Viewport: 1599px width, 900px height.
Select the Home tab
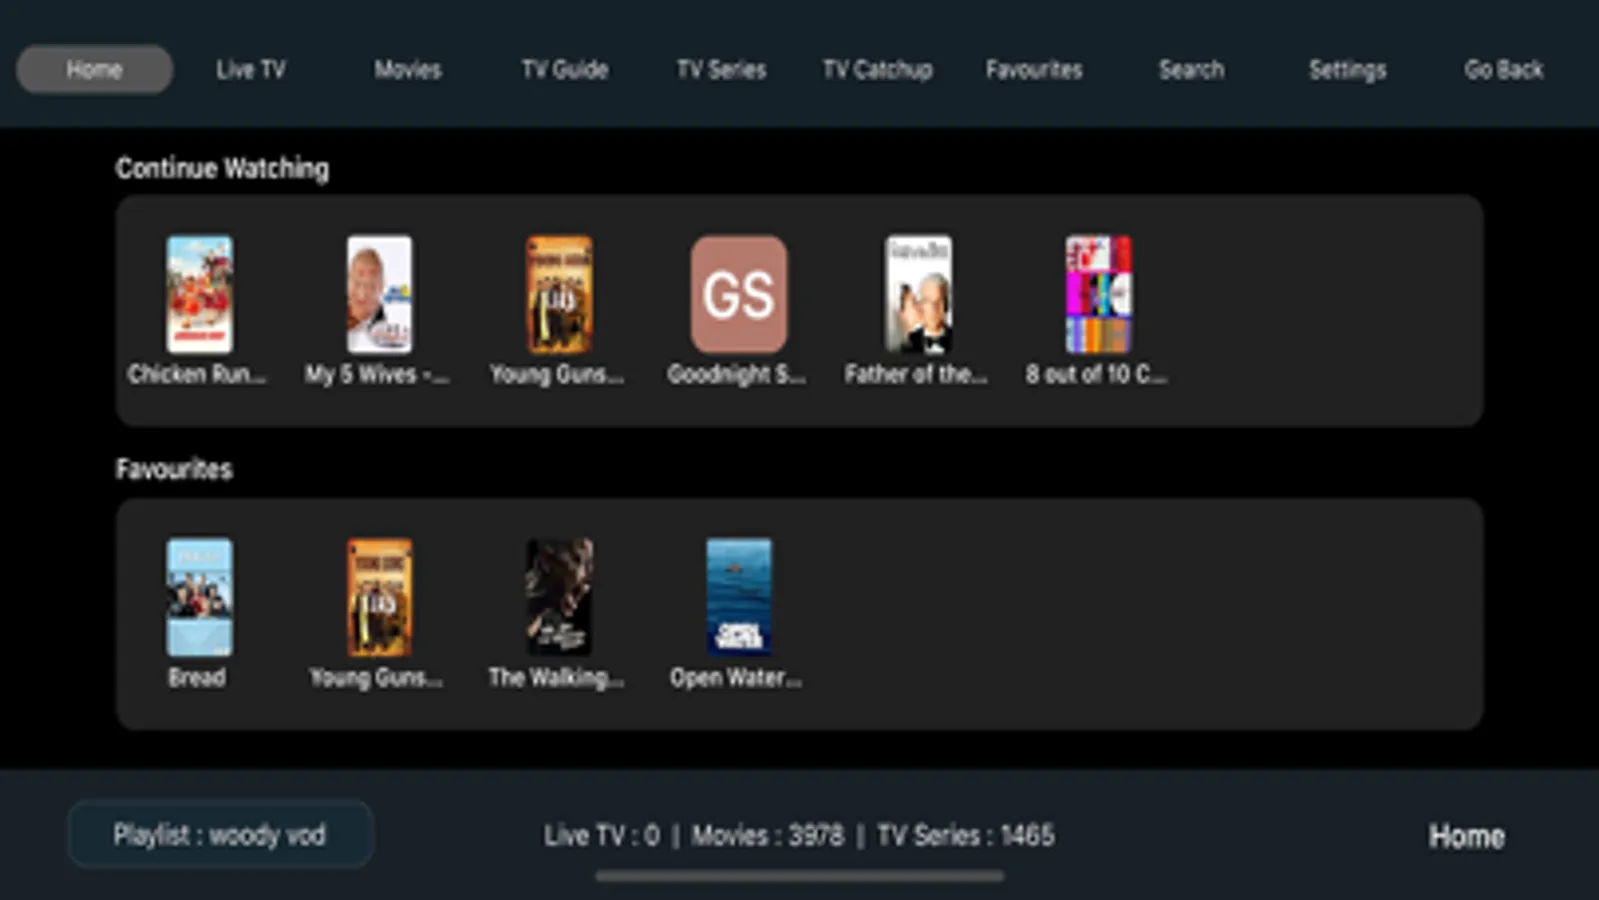[x=95, y=69]
